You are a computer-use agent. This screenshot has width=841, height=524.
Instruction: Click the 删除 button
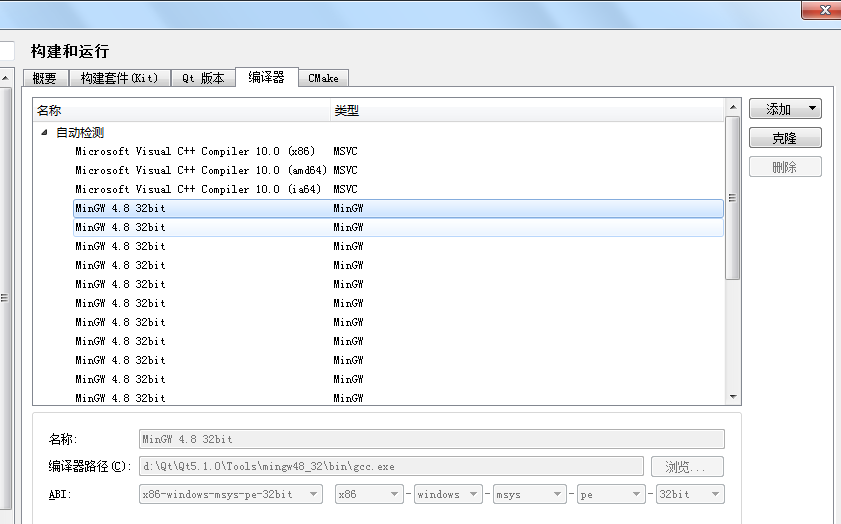point(785,167)
